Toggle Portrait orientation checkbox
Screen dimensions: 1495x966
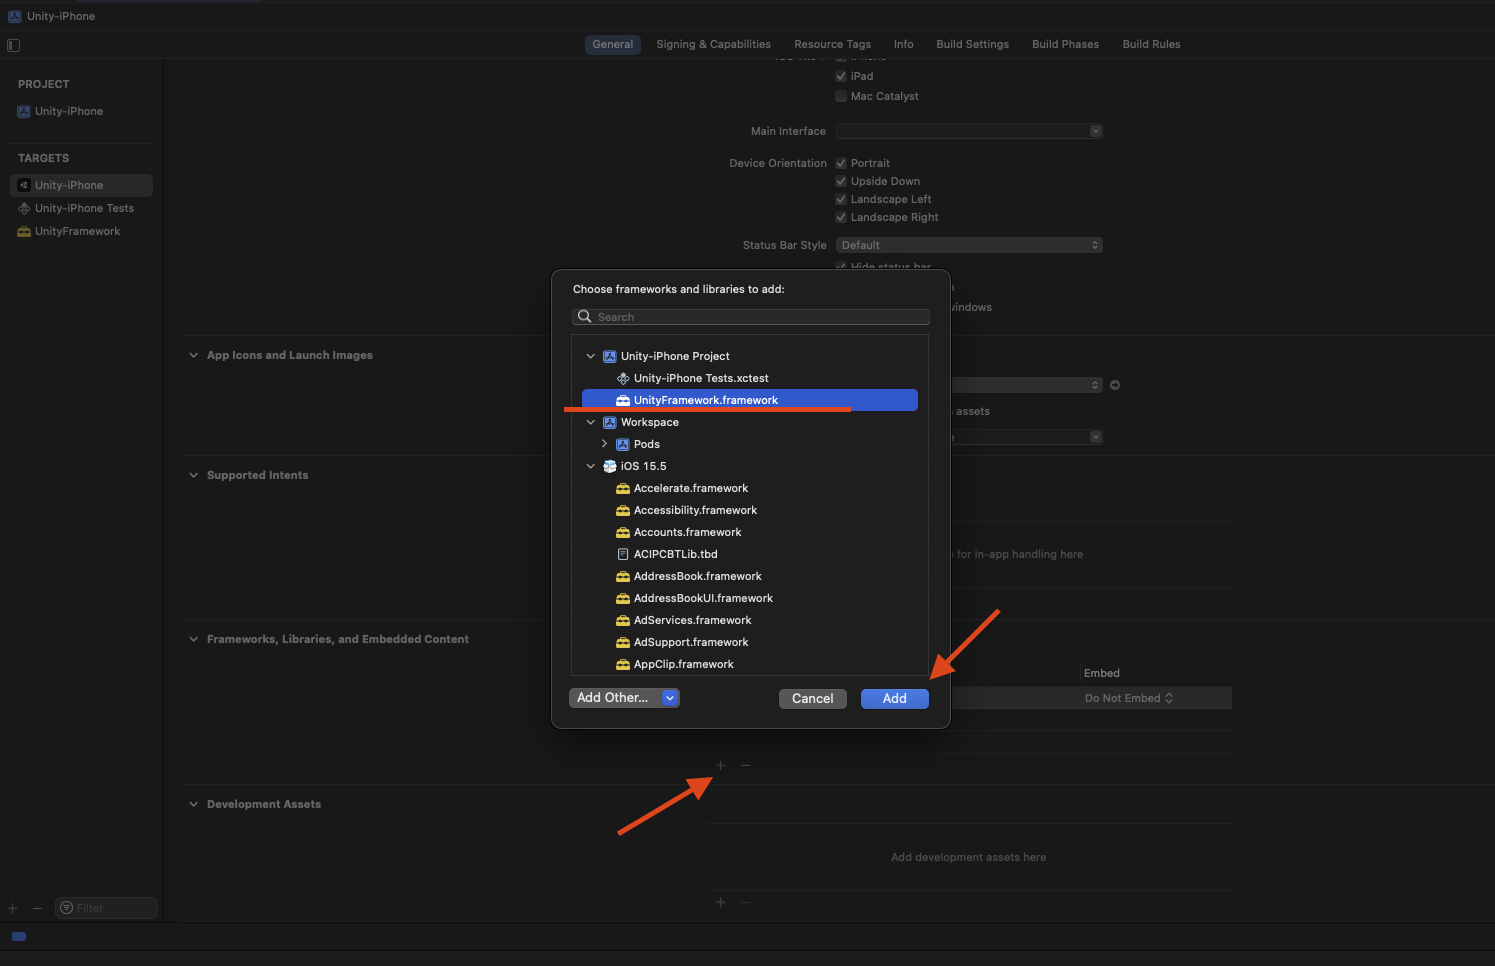pyautogui.click(x=841, y=163)
